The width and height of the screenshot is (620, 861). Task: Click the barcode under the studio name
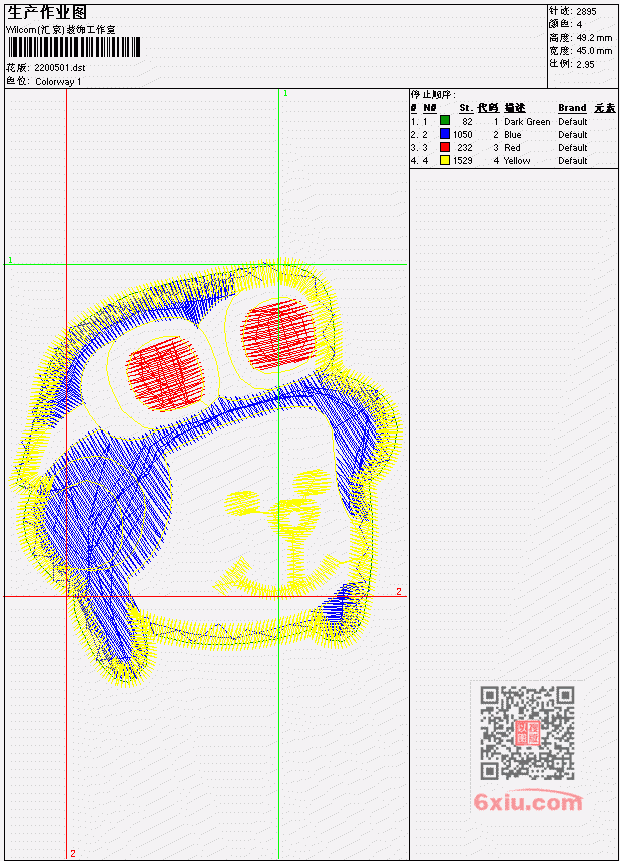coord(74,47)
